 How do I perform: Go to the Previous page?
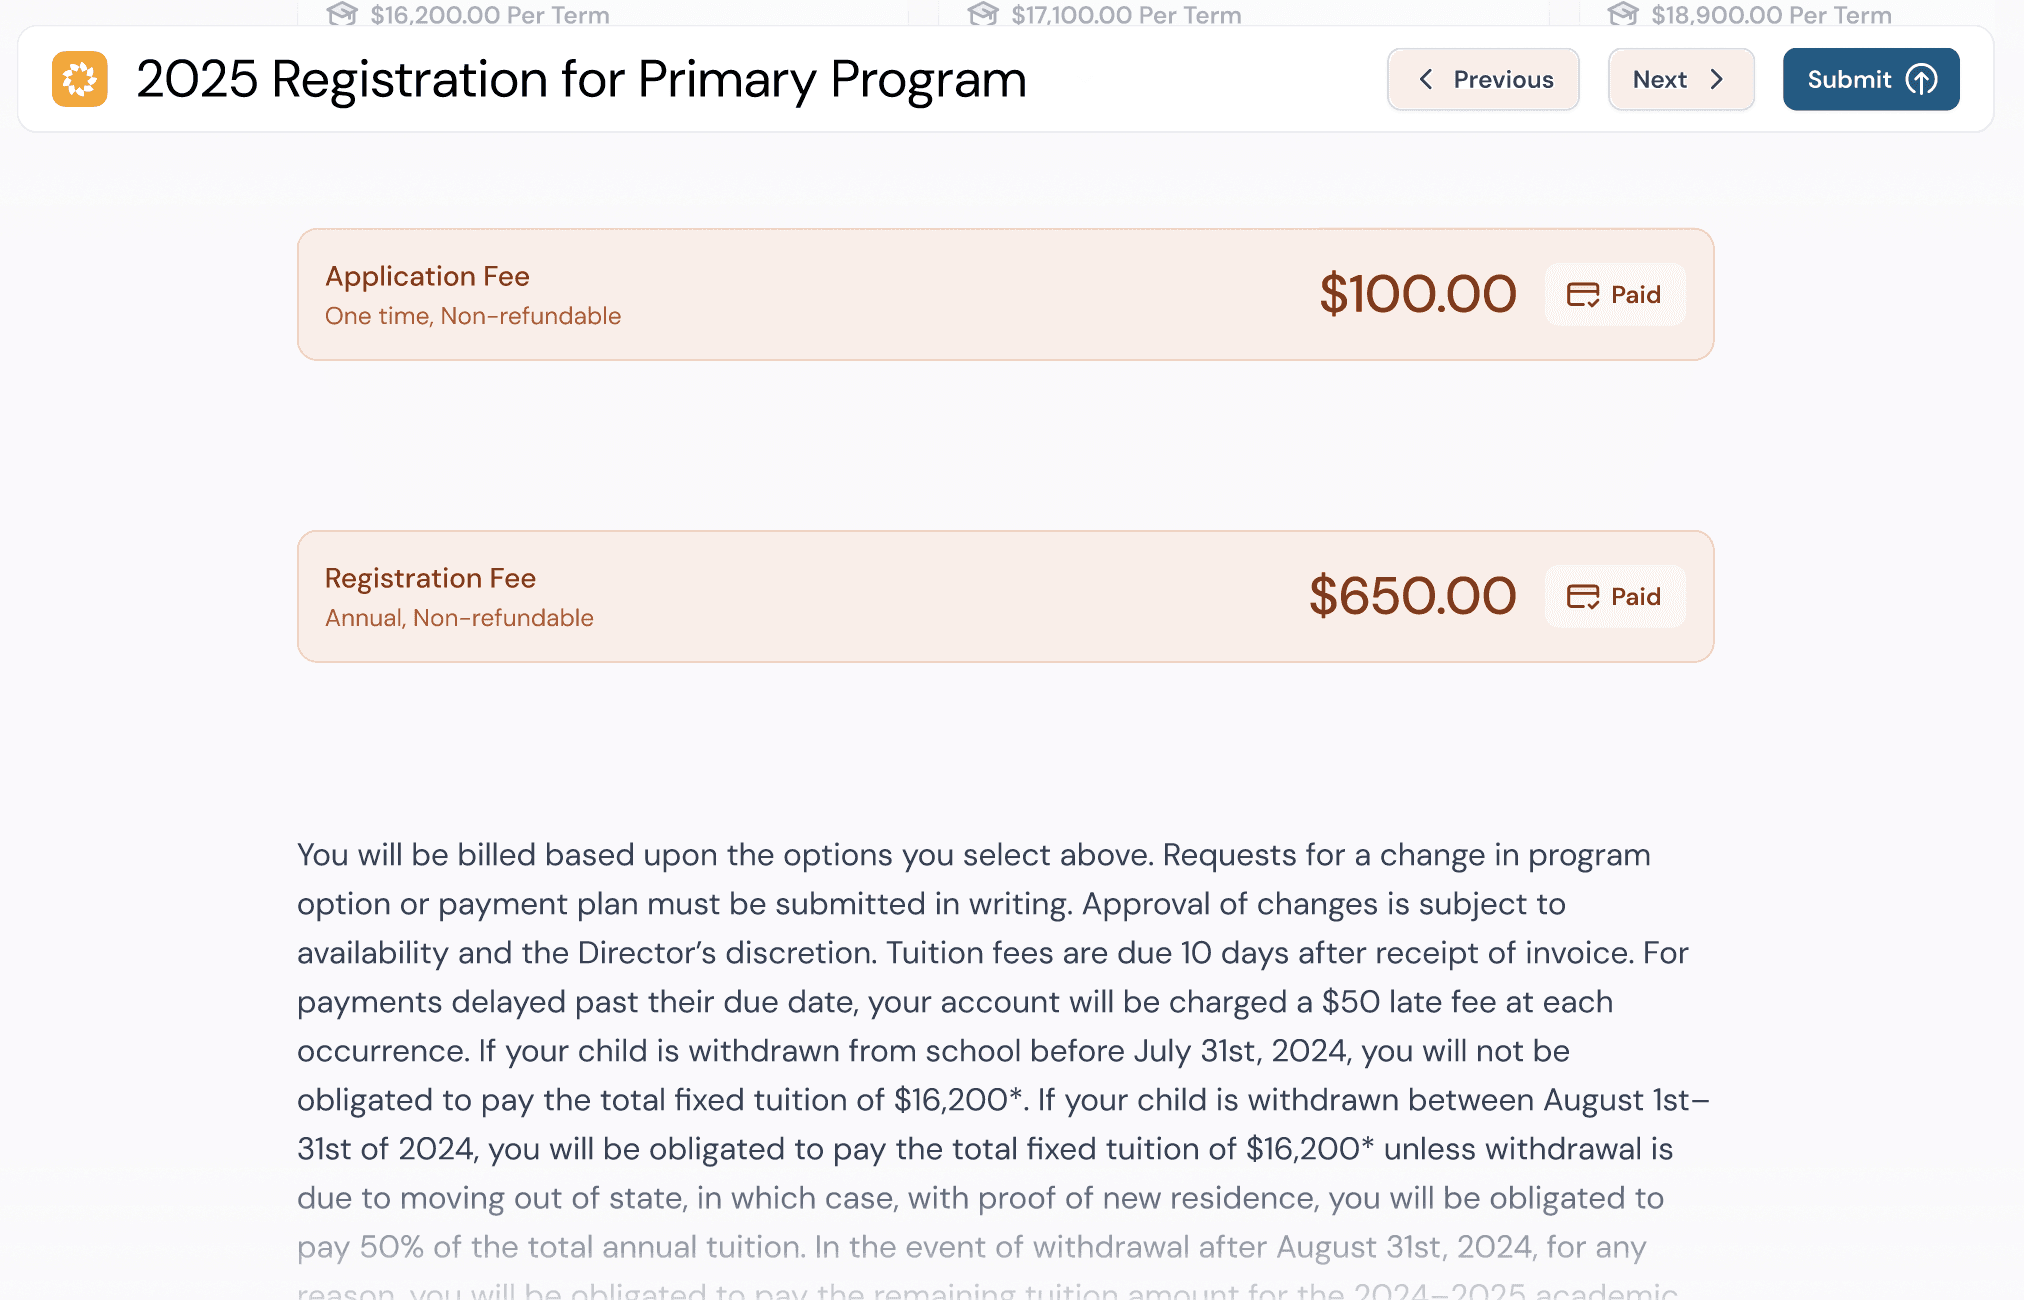[1483, 79]
